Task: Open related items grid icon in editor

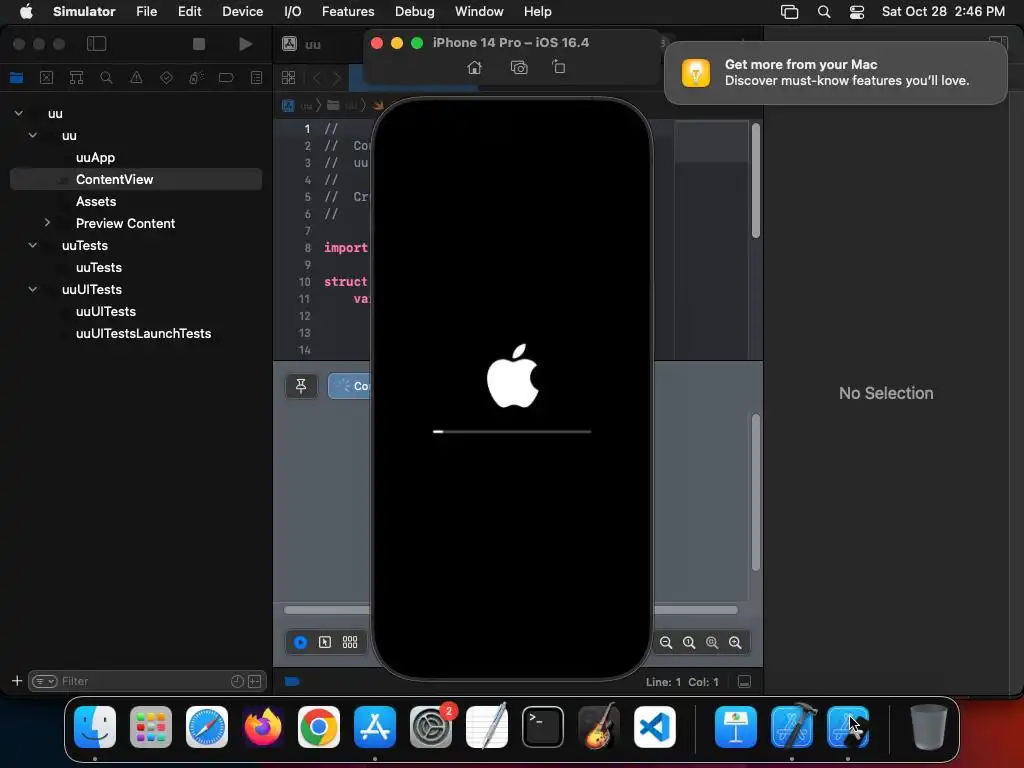Action: (289, 78)
